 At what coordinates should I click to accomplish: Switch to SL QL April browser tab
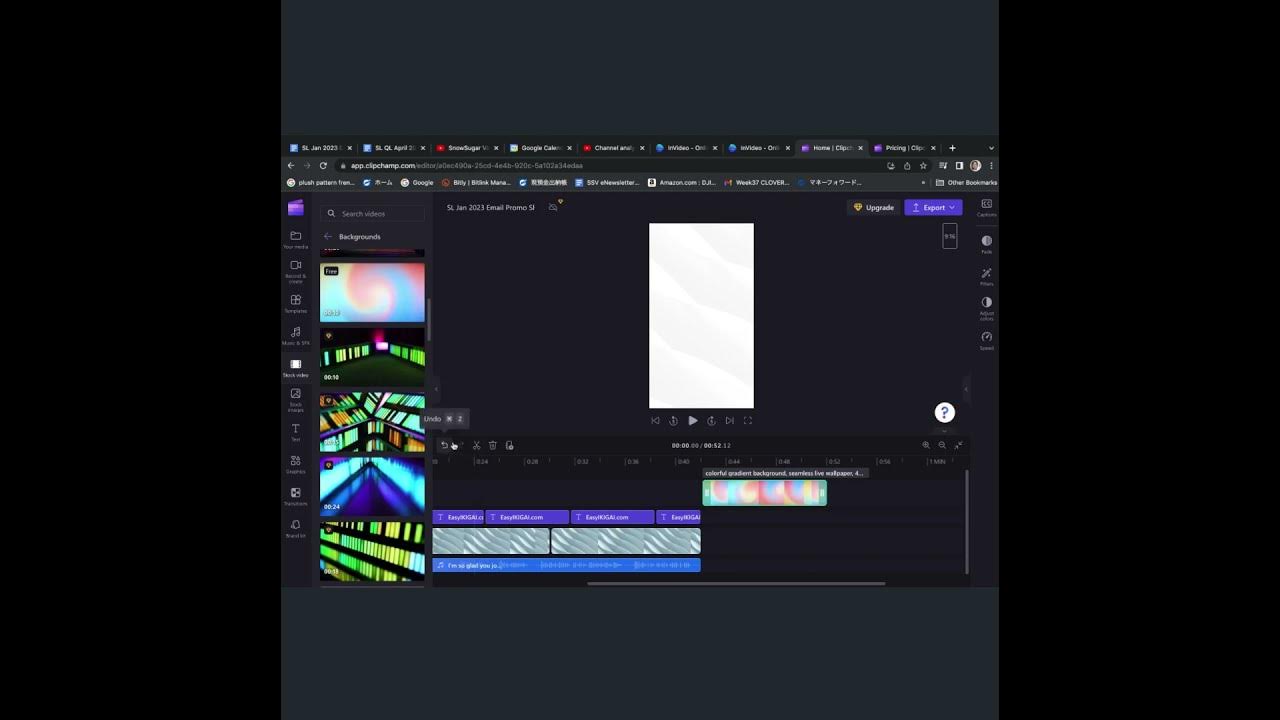393,148
